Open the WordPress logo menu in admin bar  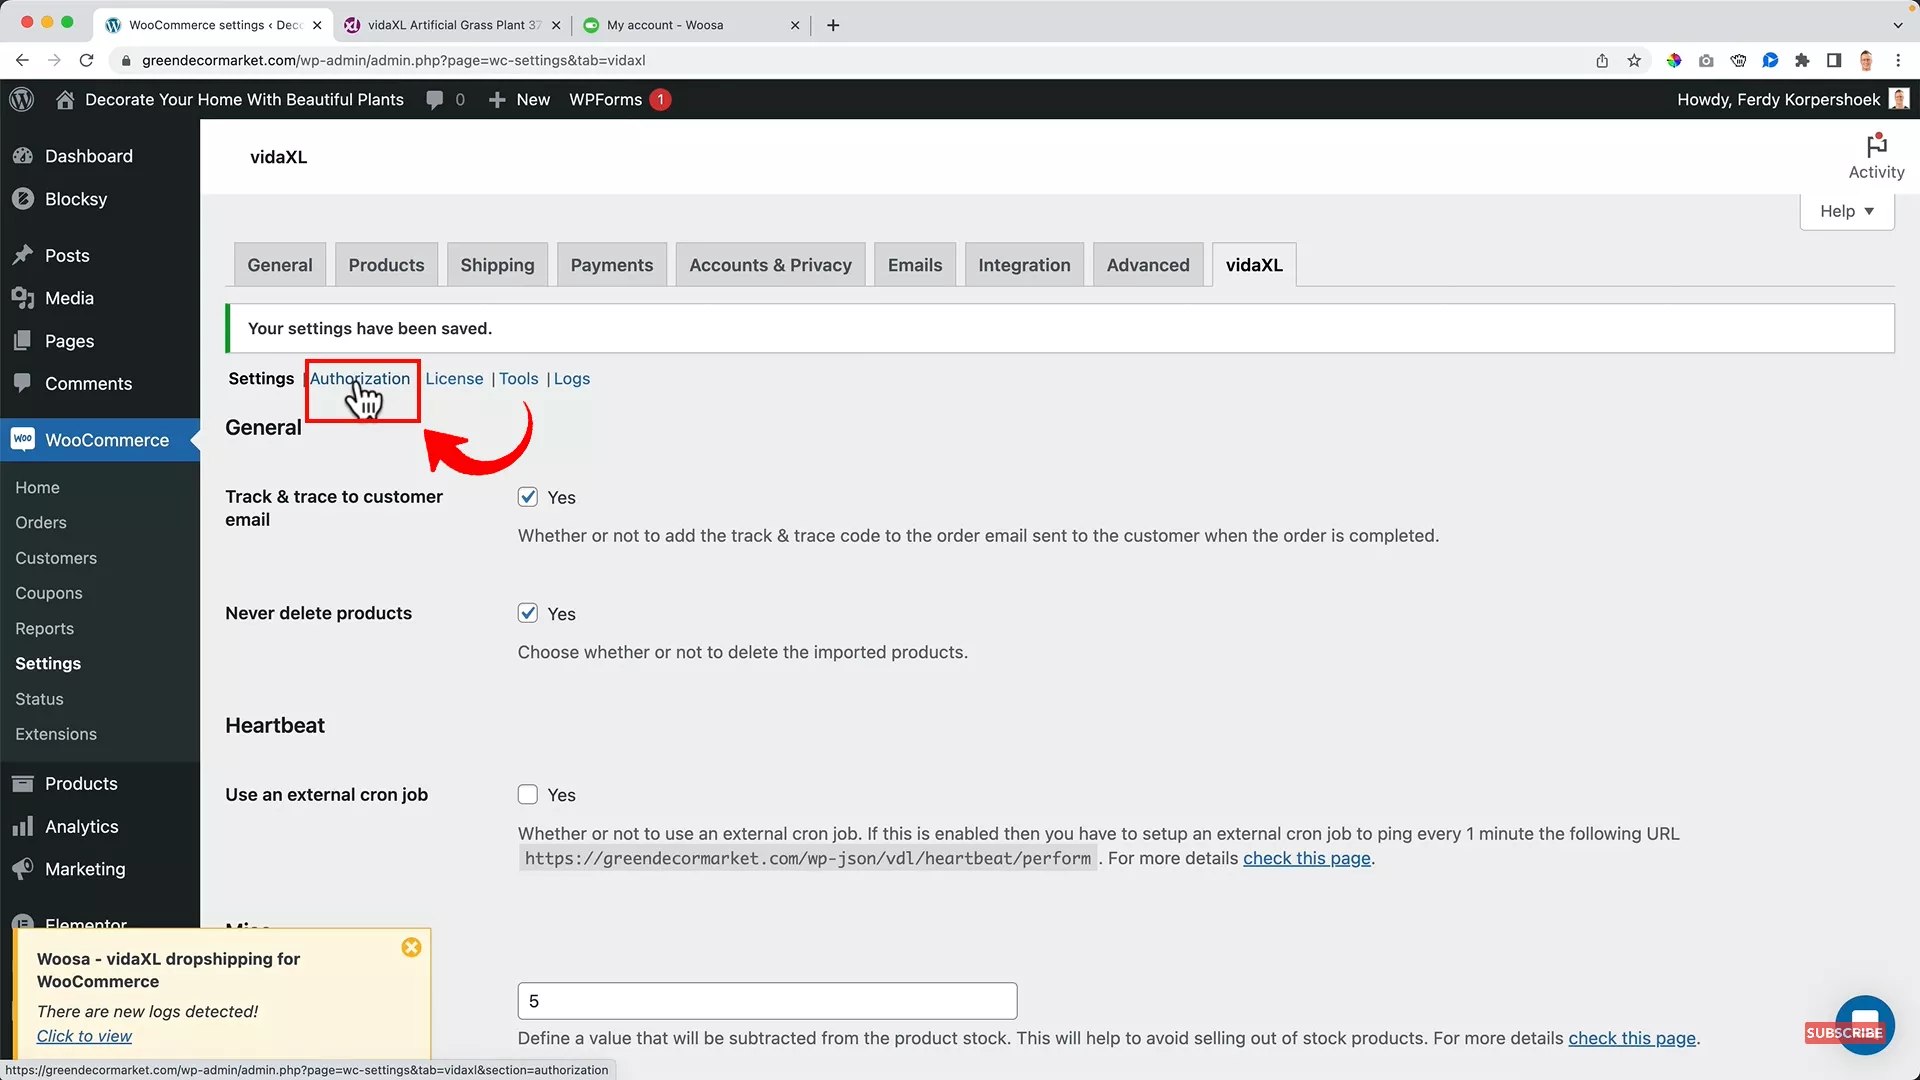[x=21, y=99]
